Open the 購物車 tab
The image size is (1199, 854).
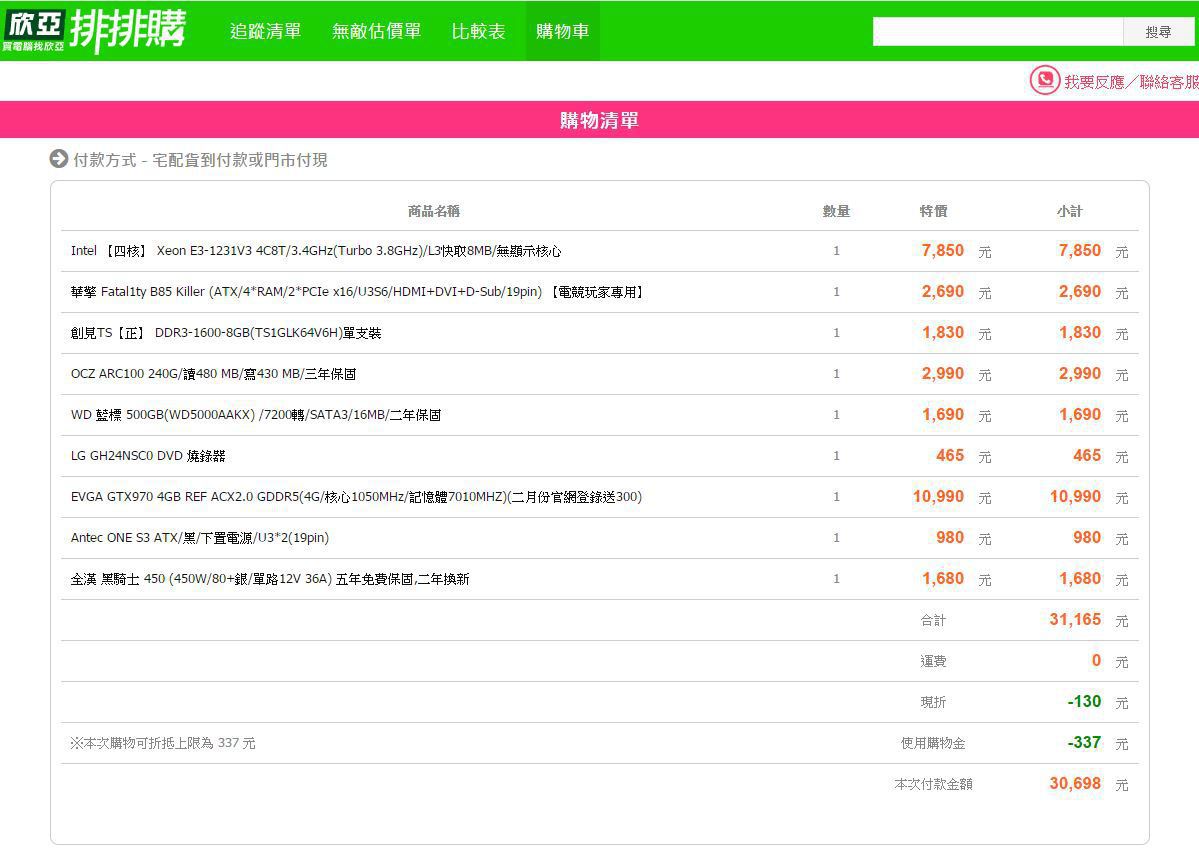[562, 31]
